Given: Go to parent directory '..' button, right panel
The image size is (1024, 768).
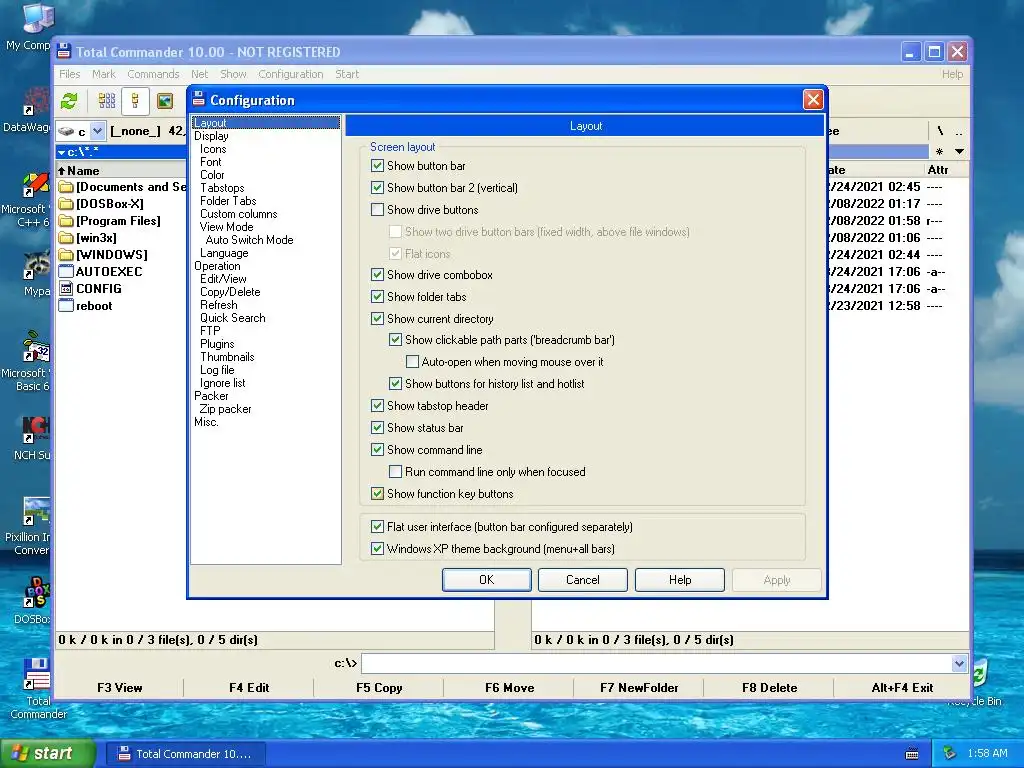Looking at the screenshot, I should tap(959, 131).
